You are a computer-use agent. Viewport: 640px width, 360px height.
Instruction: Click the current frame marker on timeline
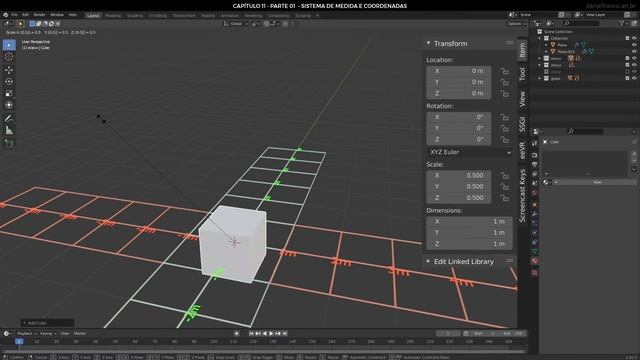(x=19, y=341)
